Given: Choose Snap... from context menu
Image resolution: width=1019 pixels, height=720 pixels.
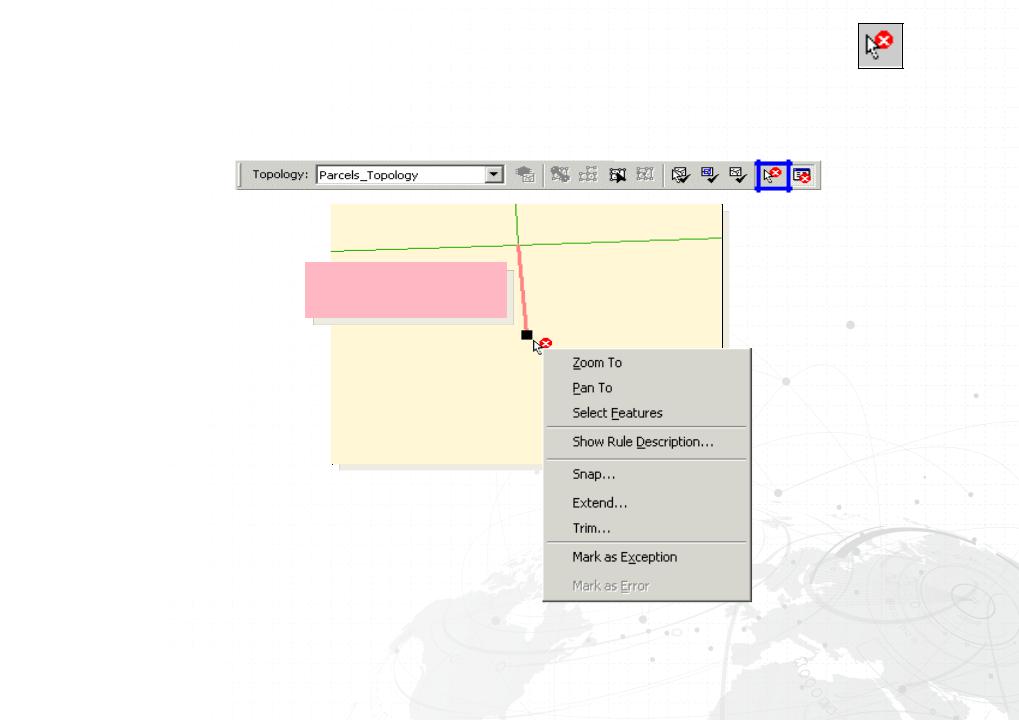Looking at the screenshot, I should click(593, 474).
